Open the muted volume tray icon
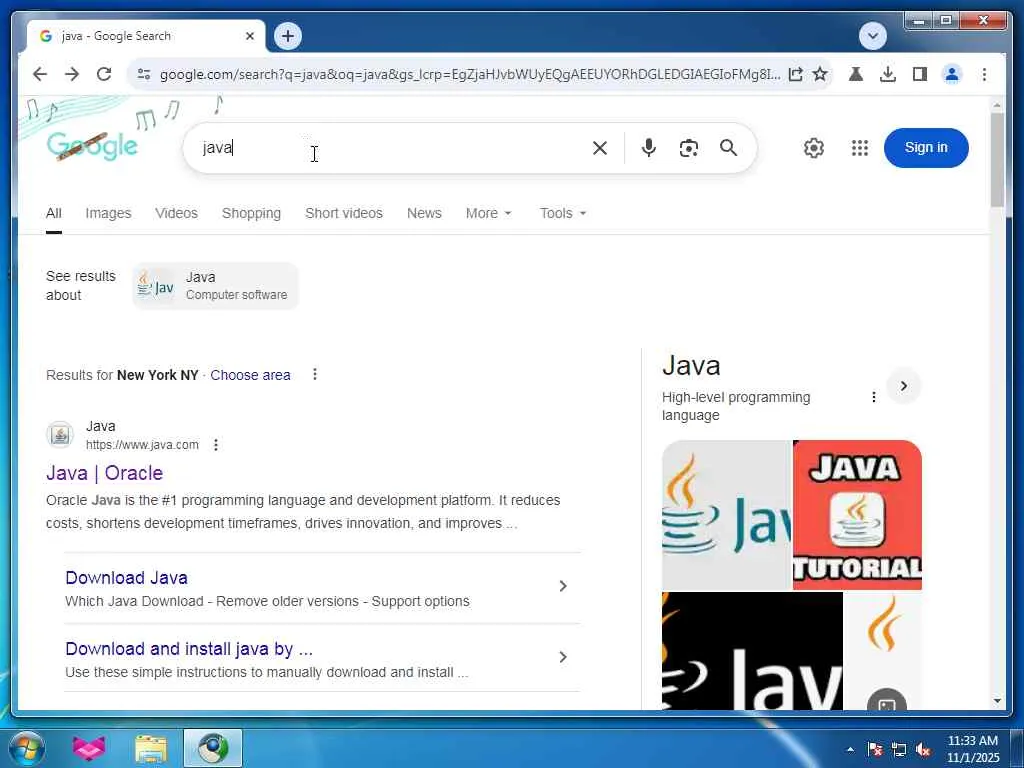This screenshot has height=768, width=1024. coord(923,750)
